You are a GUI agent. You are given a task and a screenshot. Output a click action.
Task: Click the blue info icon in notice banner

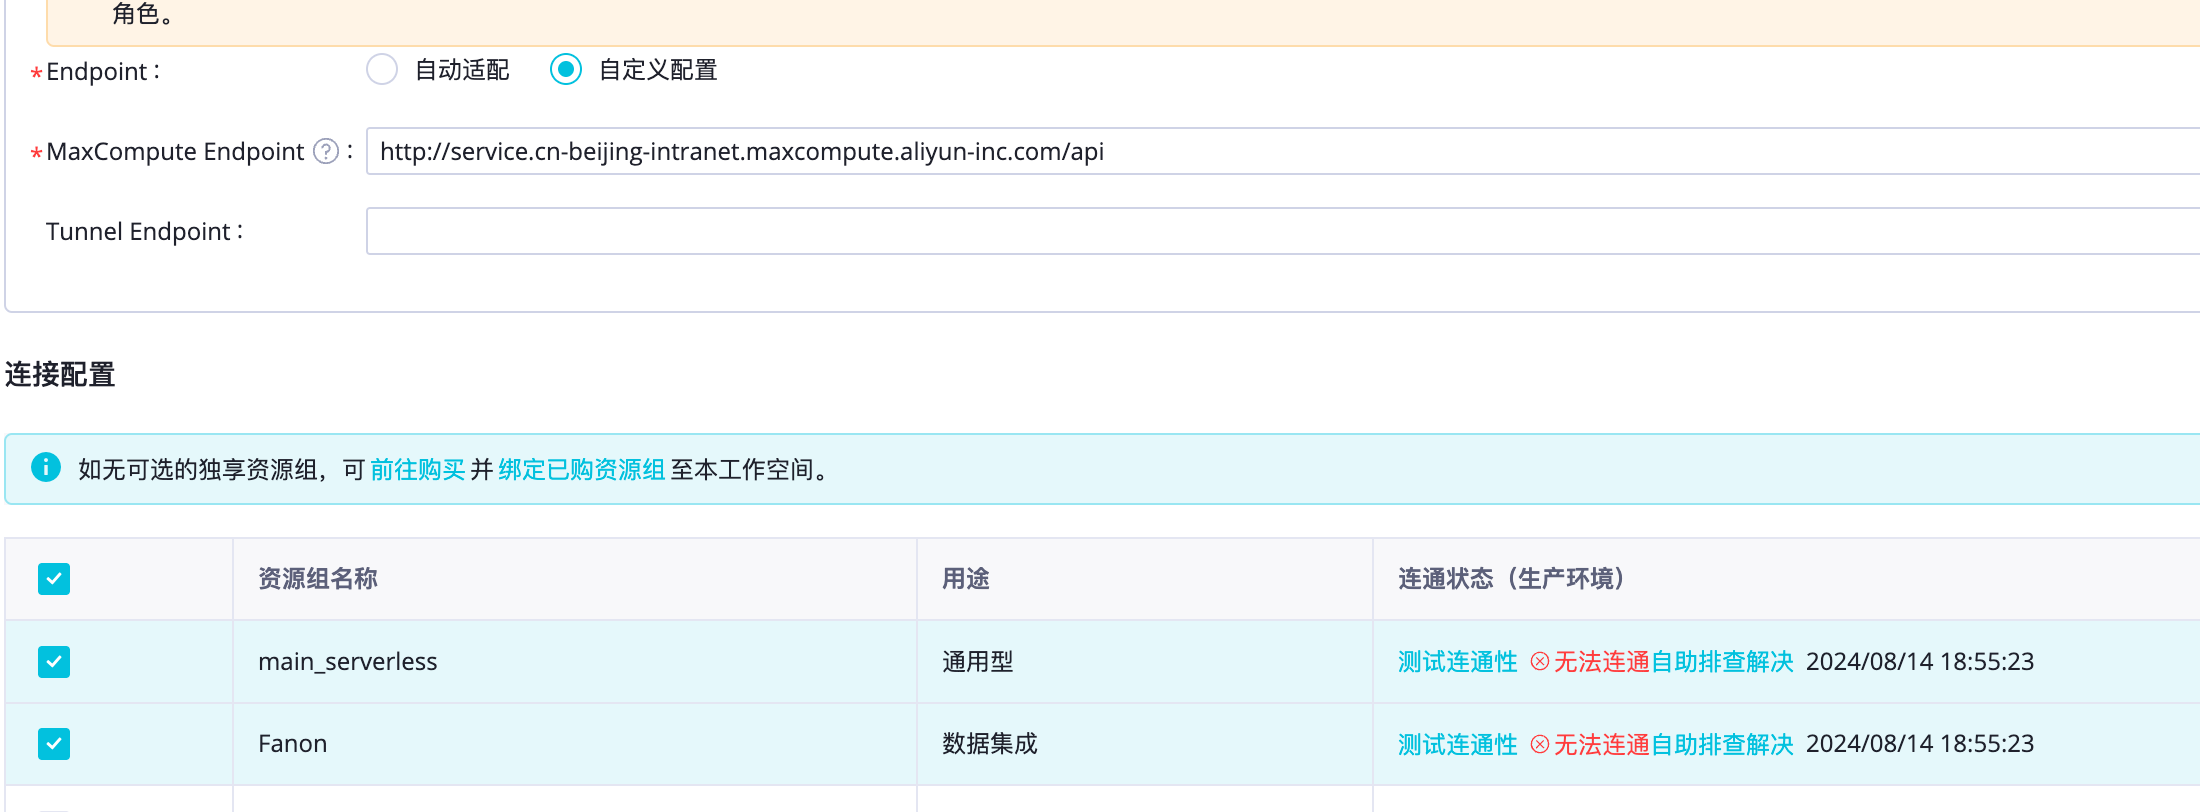(46, 467)
